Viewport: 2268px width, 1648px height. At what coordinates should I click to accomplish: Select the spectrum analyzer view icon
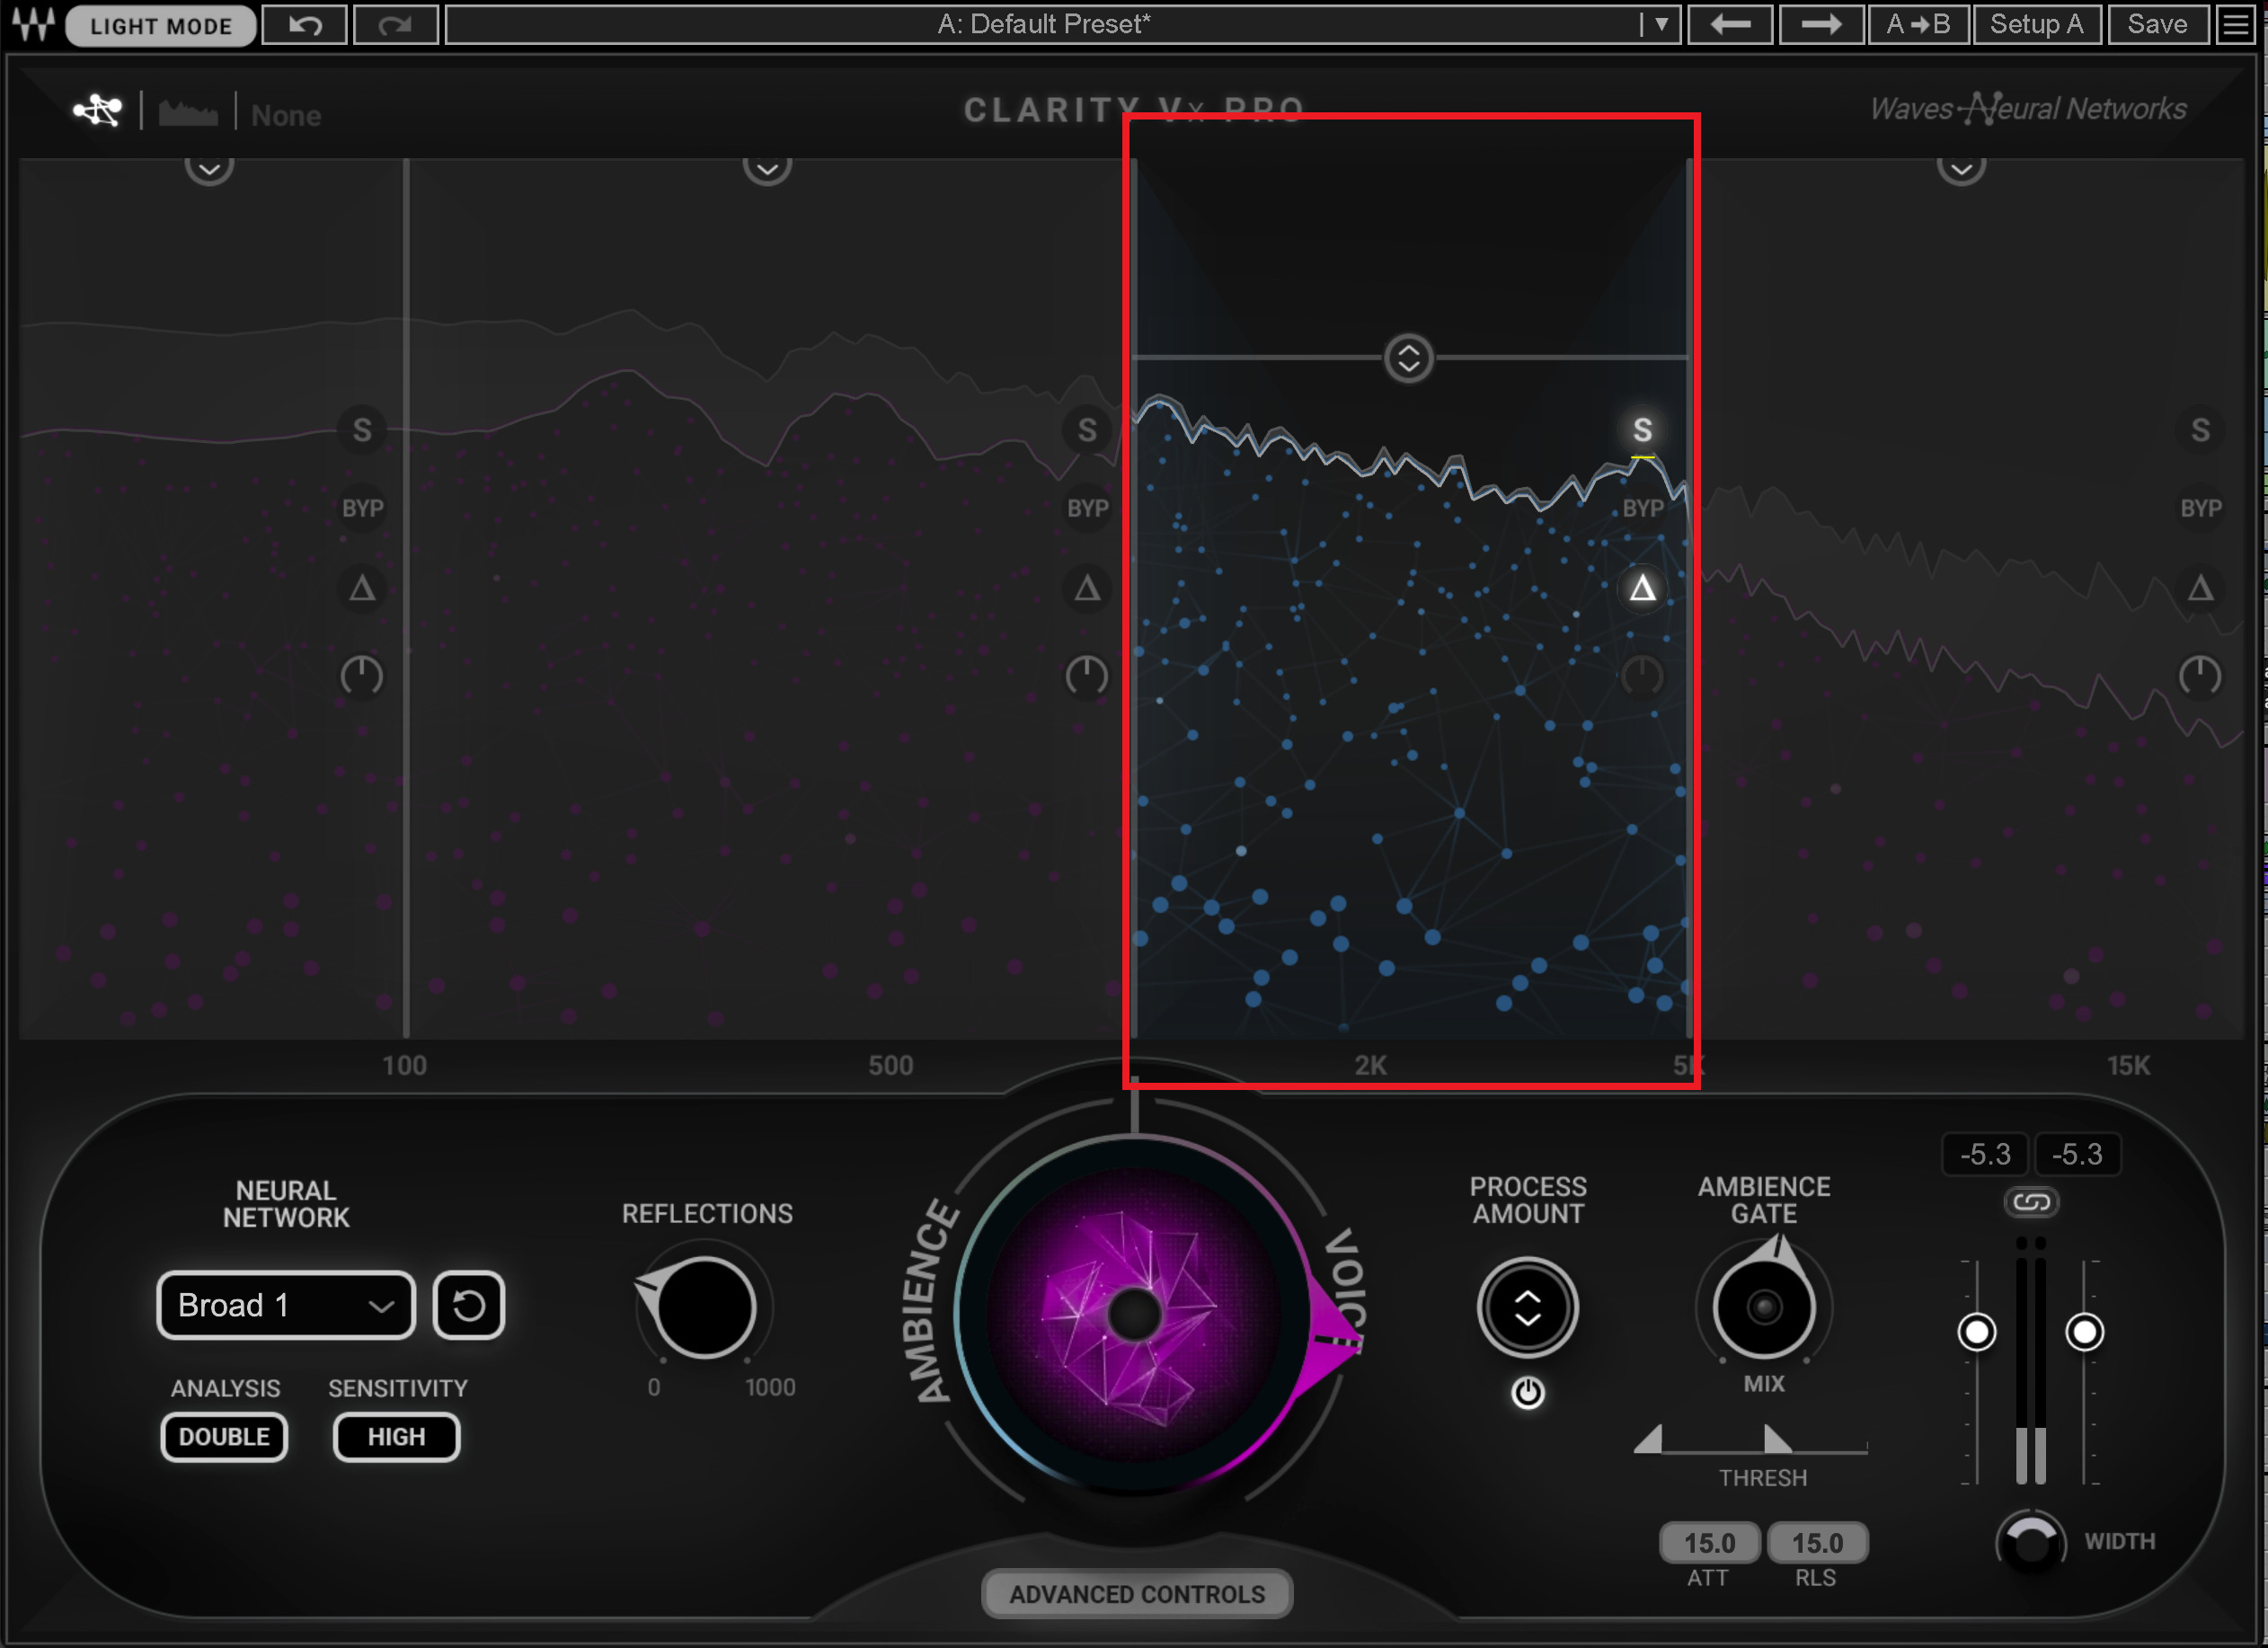pyautogui.click(x=188, y=113)
